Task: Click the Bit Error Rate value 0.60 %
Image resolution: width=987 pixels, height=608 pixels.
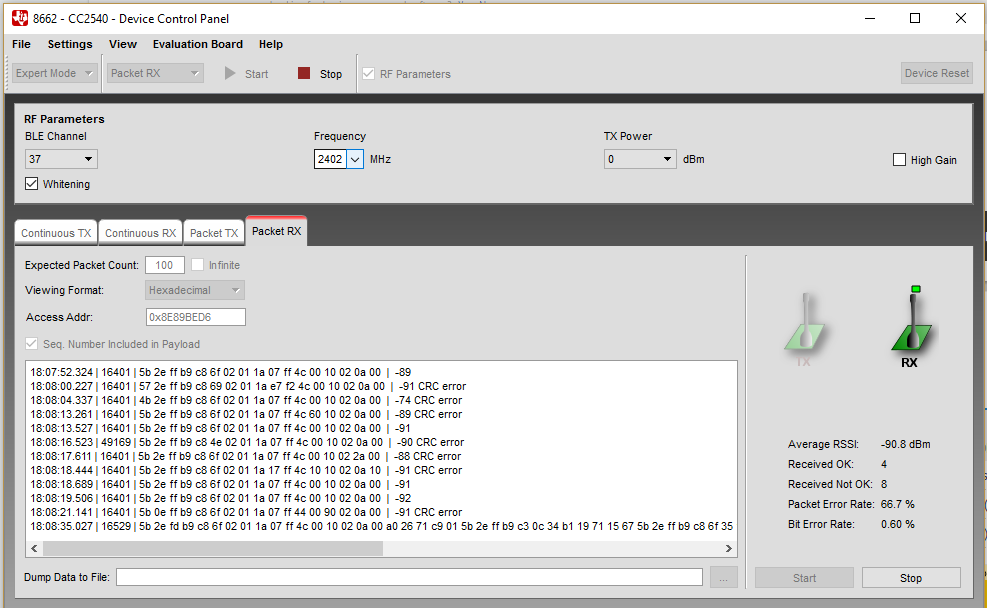Action: click(898, 524)
